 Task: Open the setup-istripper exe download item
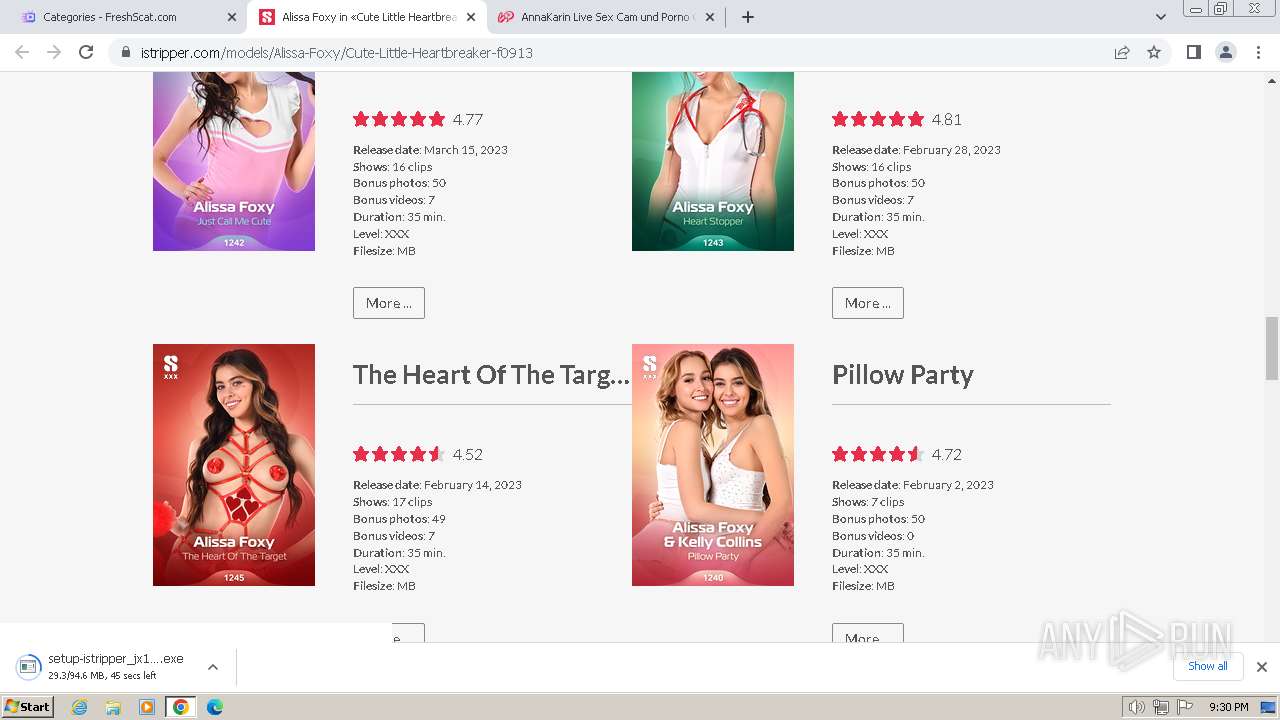click(x=104, y=667)
